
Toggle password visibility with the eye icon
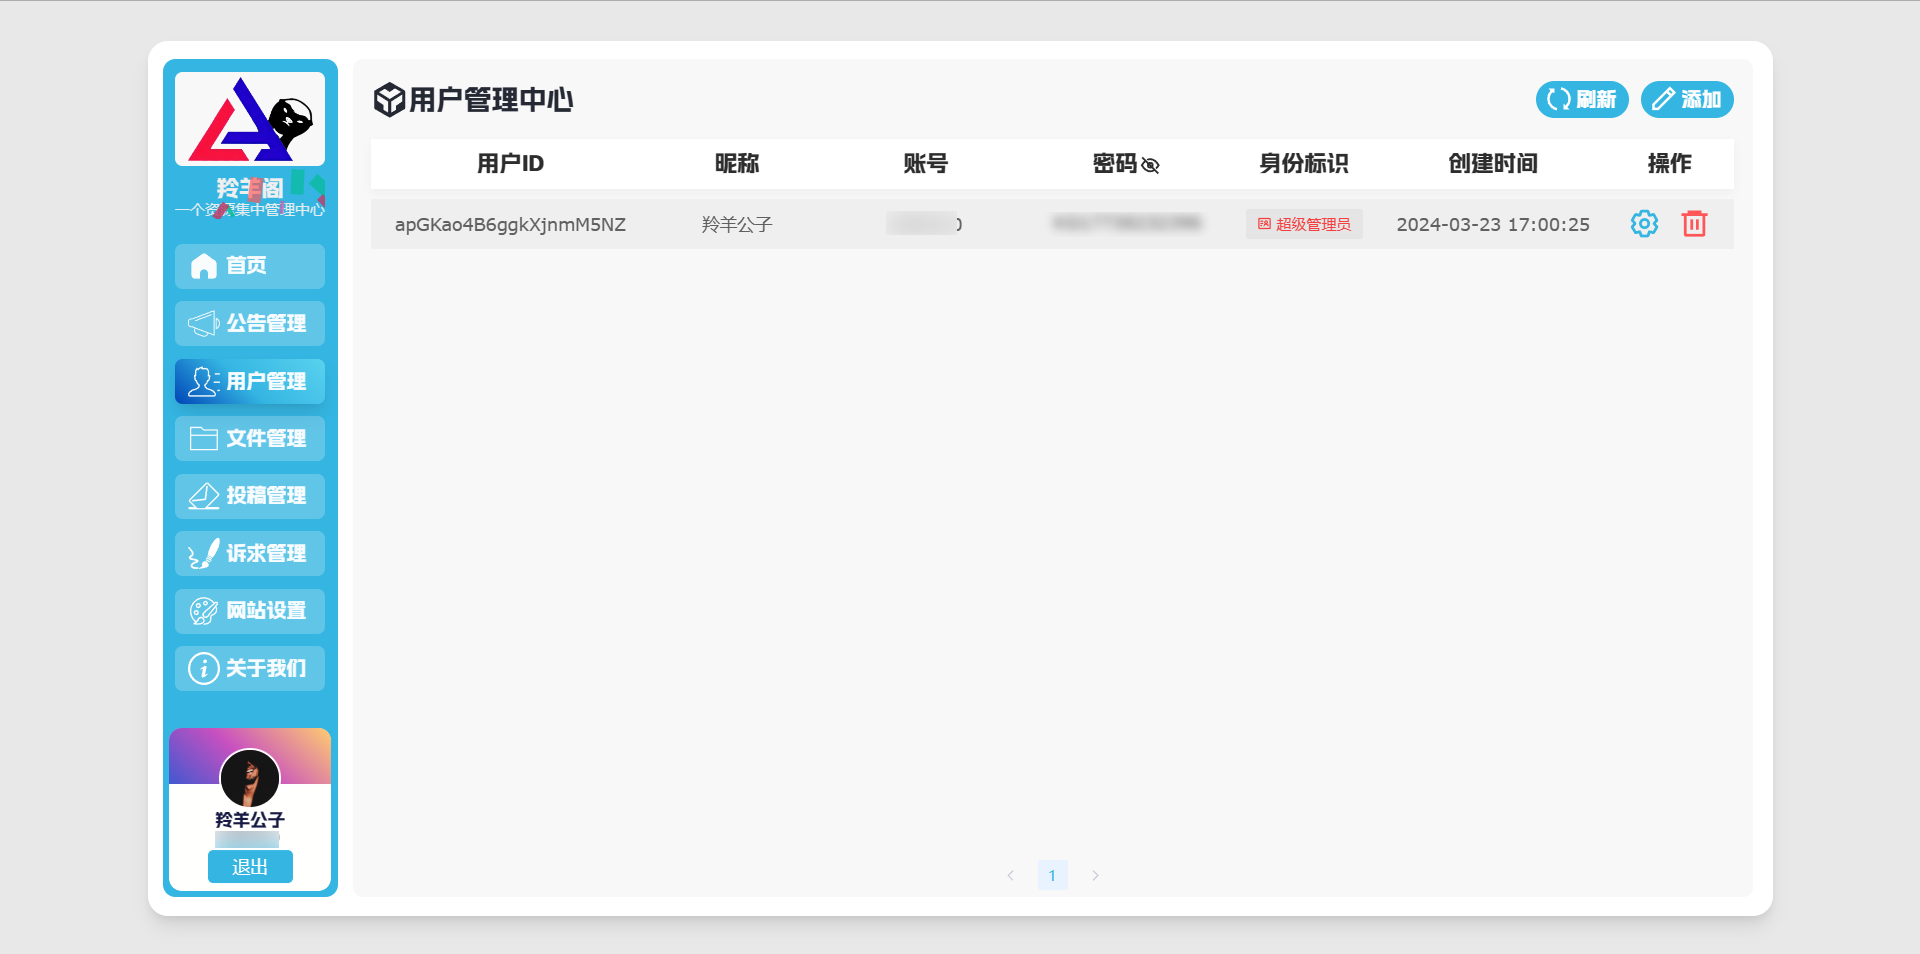(x=1152, y=165)
